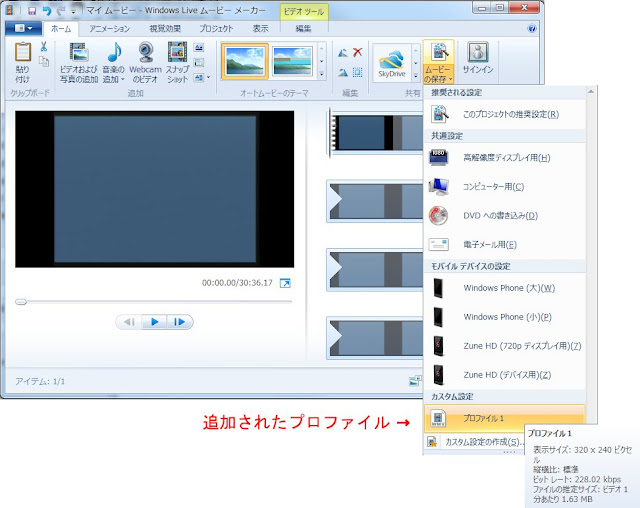The height and width of the screenshot is (508, 640).
Task: Click the Redo arrow in the title bar
Action: pos(61,11)
